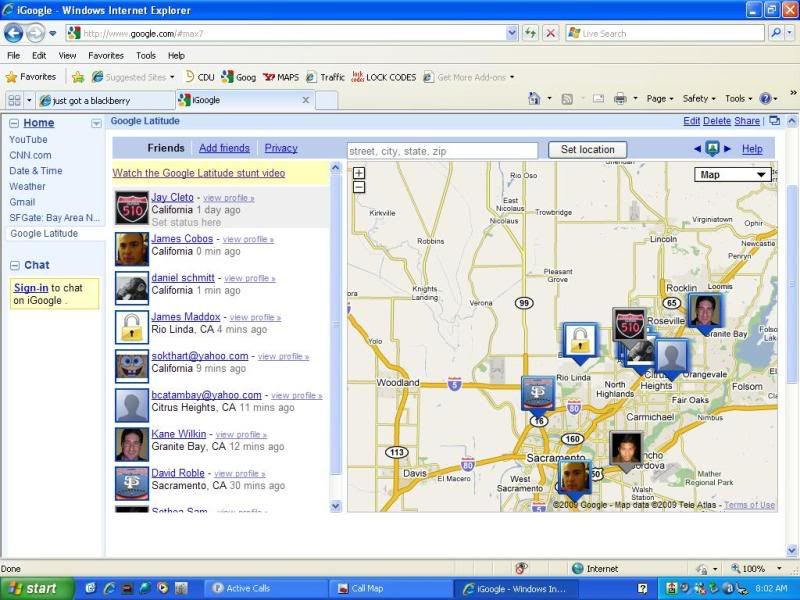Open Terms of Use link on map
The height and width of the screenshot is (600, 800).
749,505
